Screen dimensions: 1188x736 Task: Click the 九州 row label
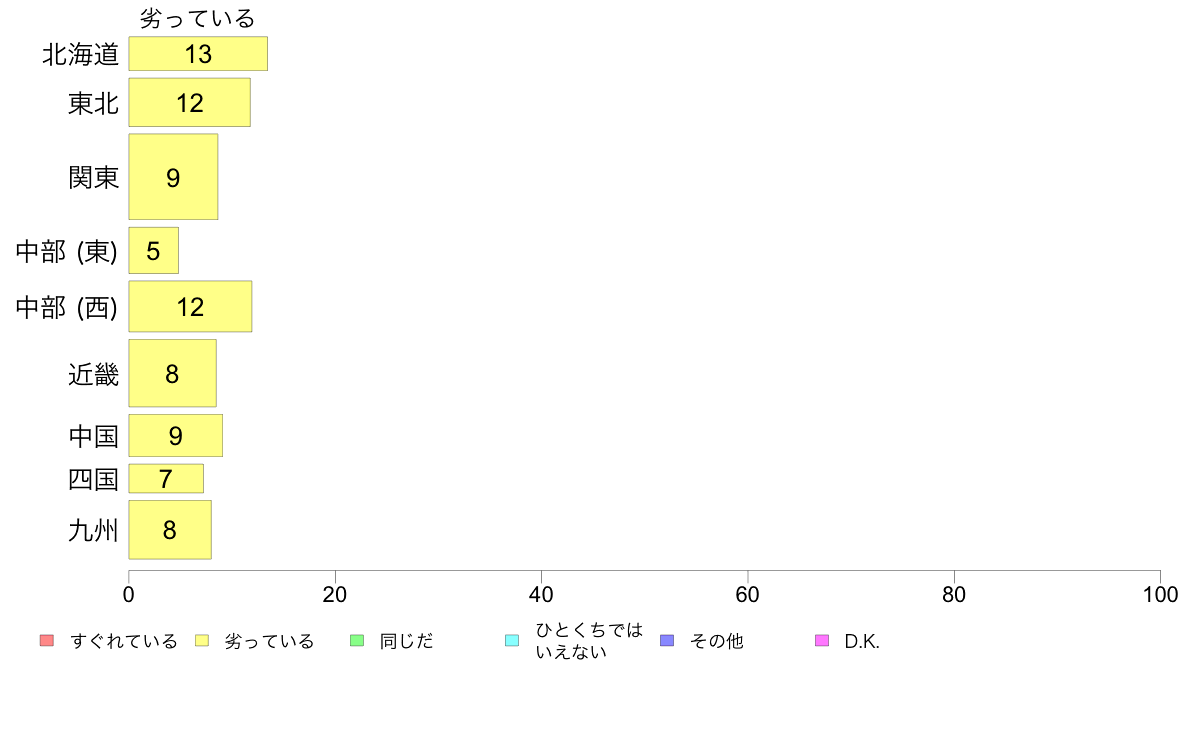(x=94, y=530)
